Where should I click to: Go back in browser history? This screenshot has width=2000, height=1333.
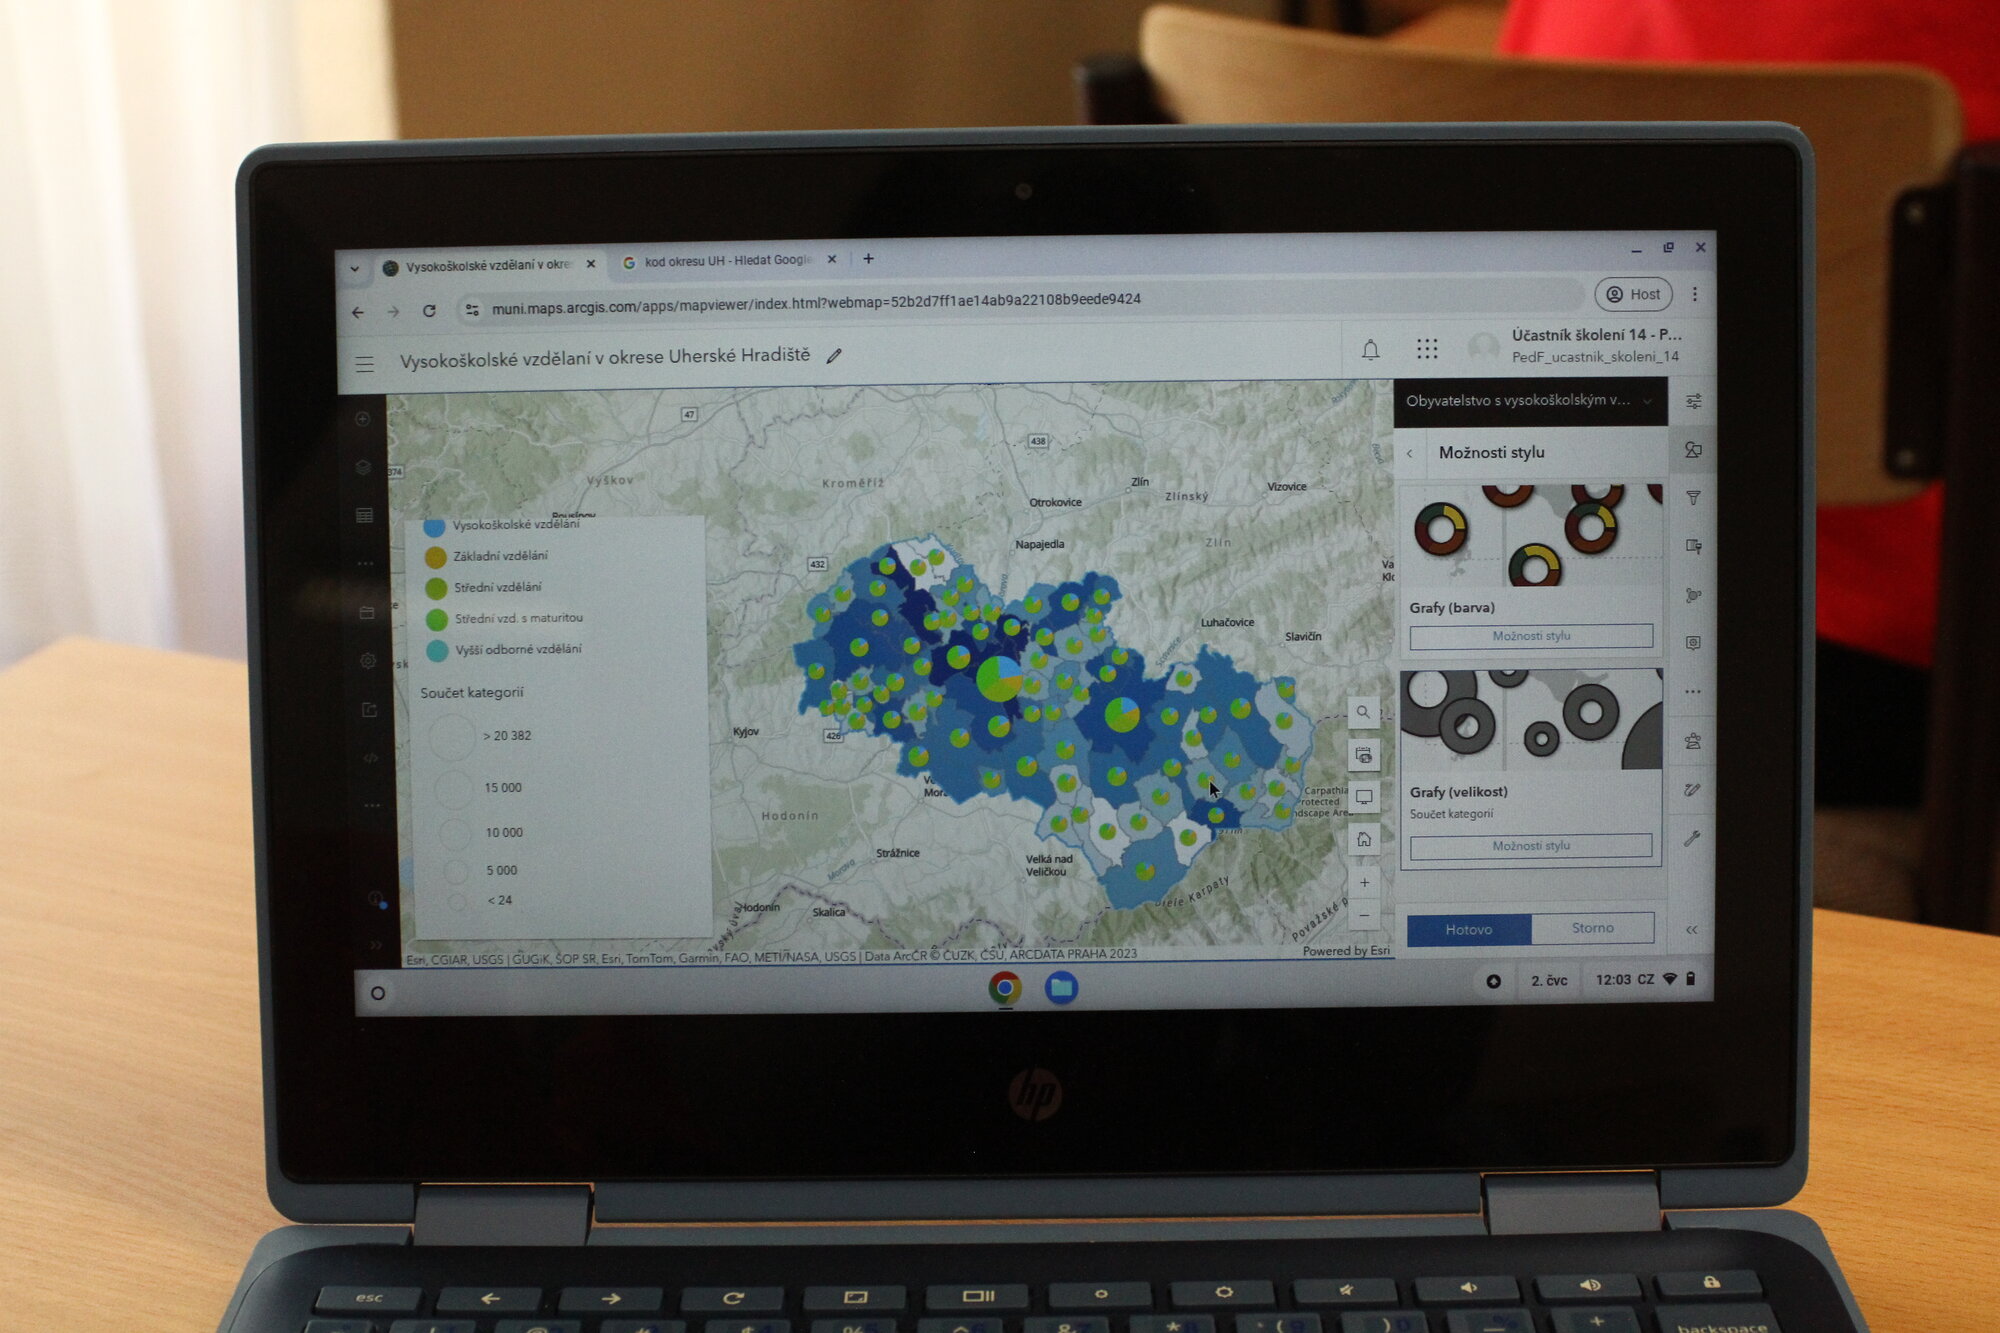pos(358,313)
